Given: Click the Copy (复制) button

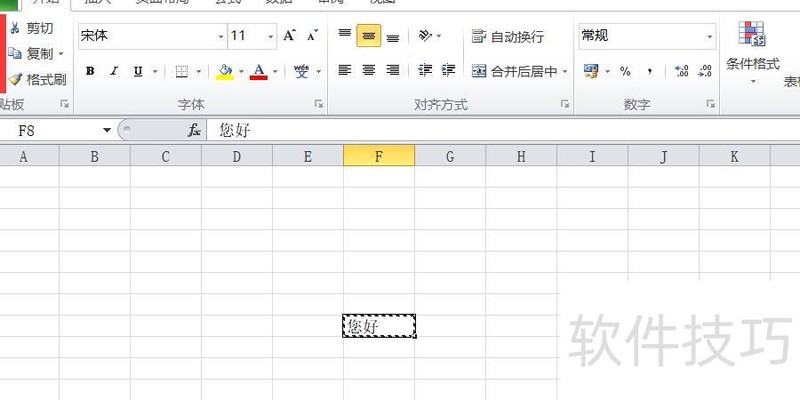Looking at the screenshot, I should [x=31, y=54].
